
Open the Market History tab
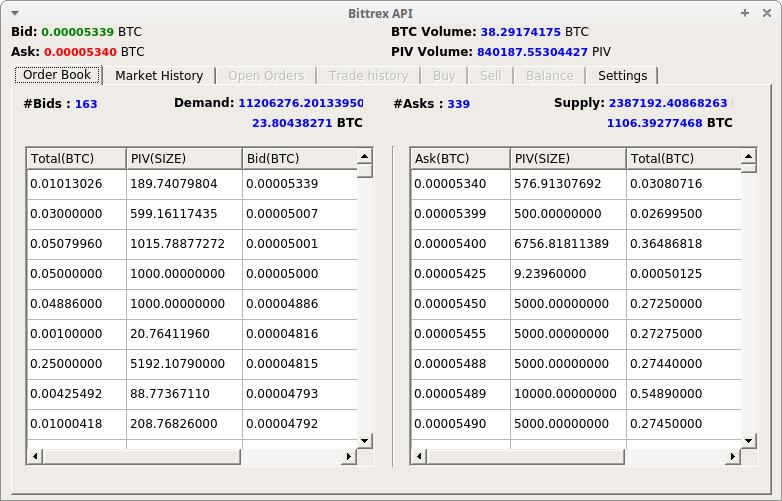[159, 76]
